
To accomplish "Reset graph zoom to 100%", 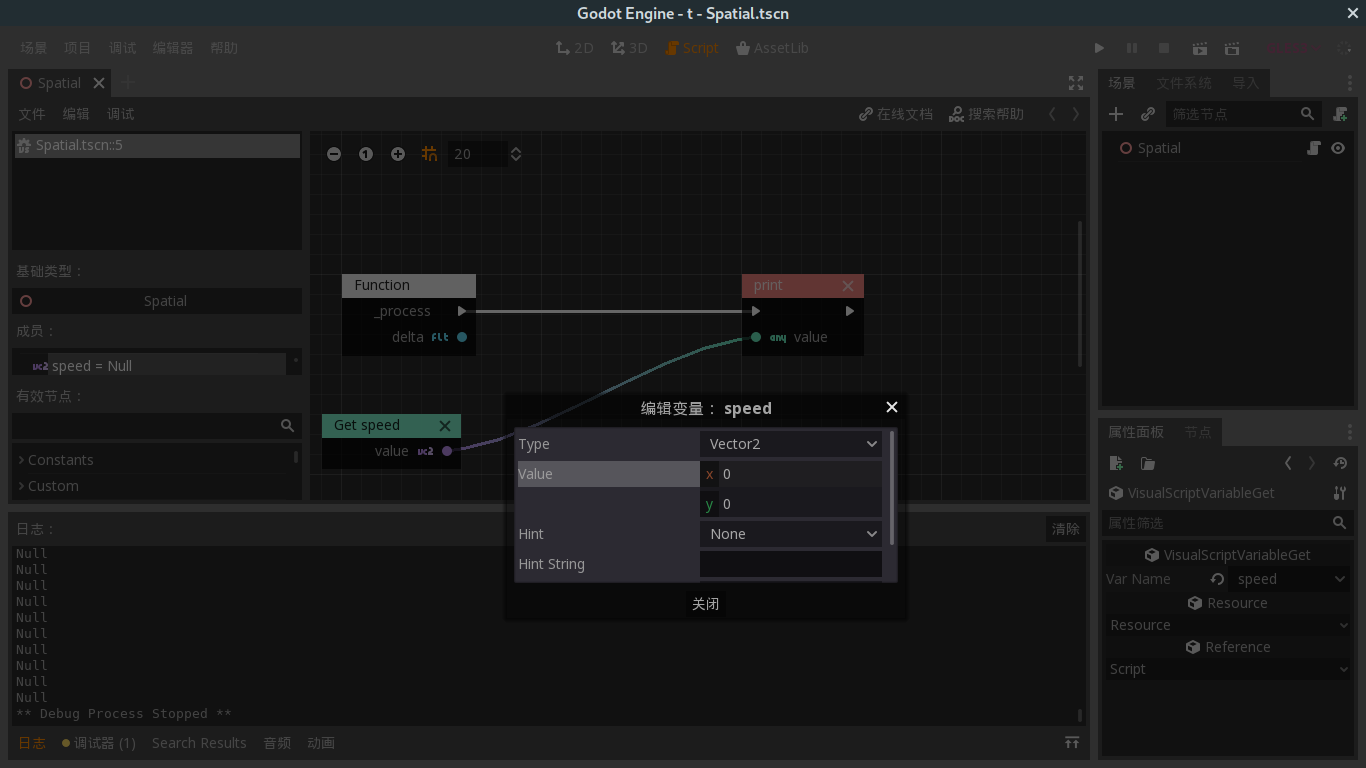I will point(365,154).
